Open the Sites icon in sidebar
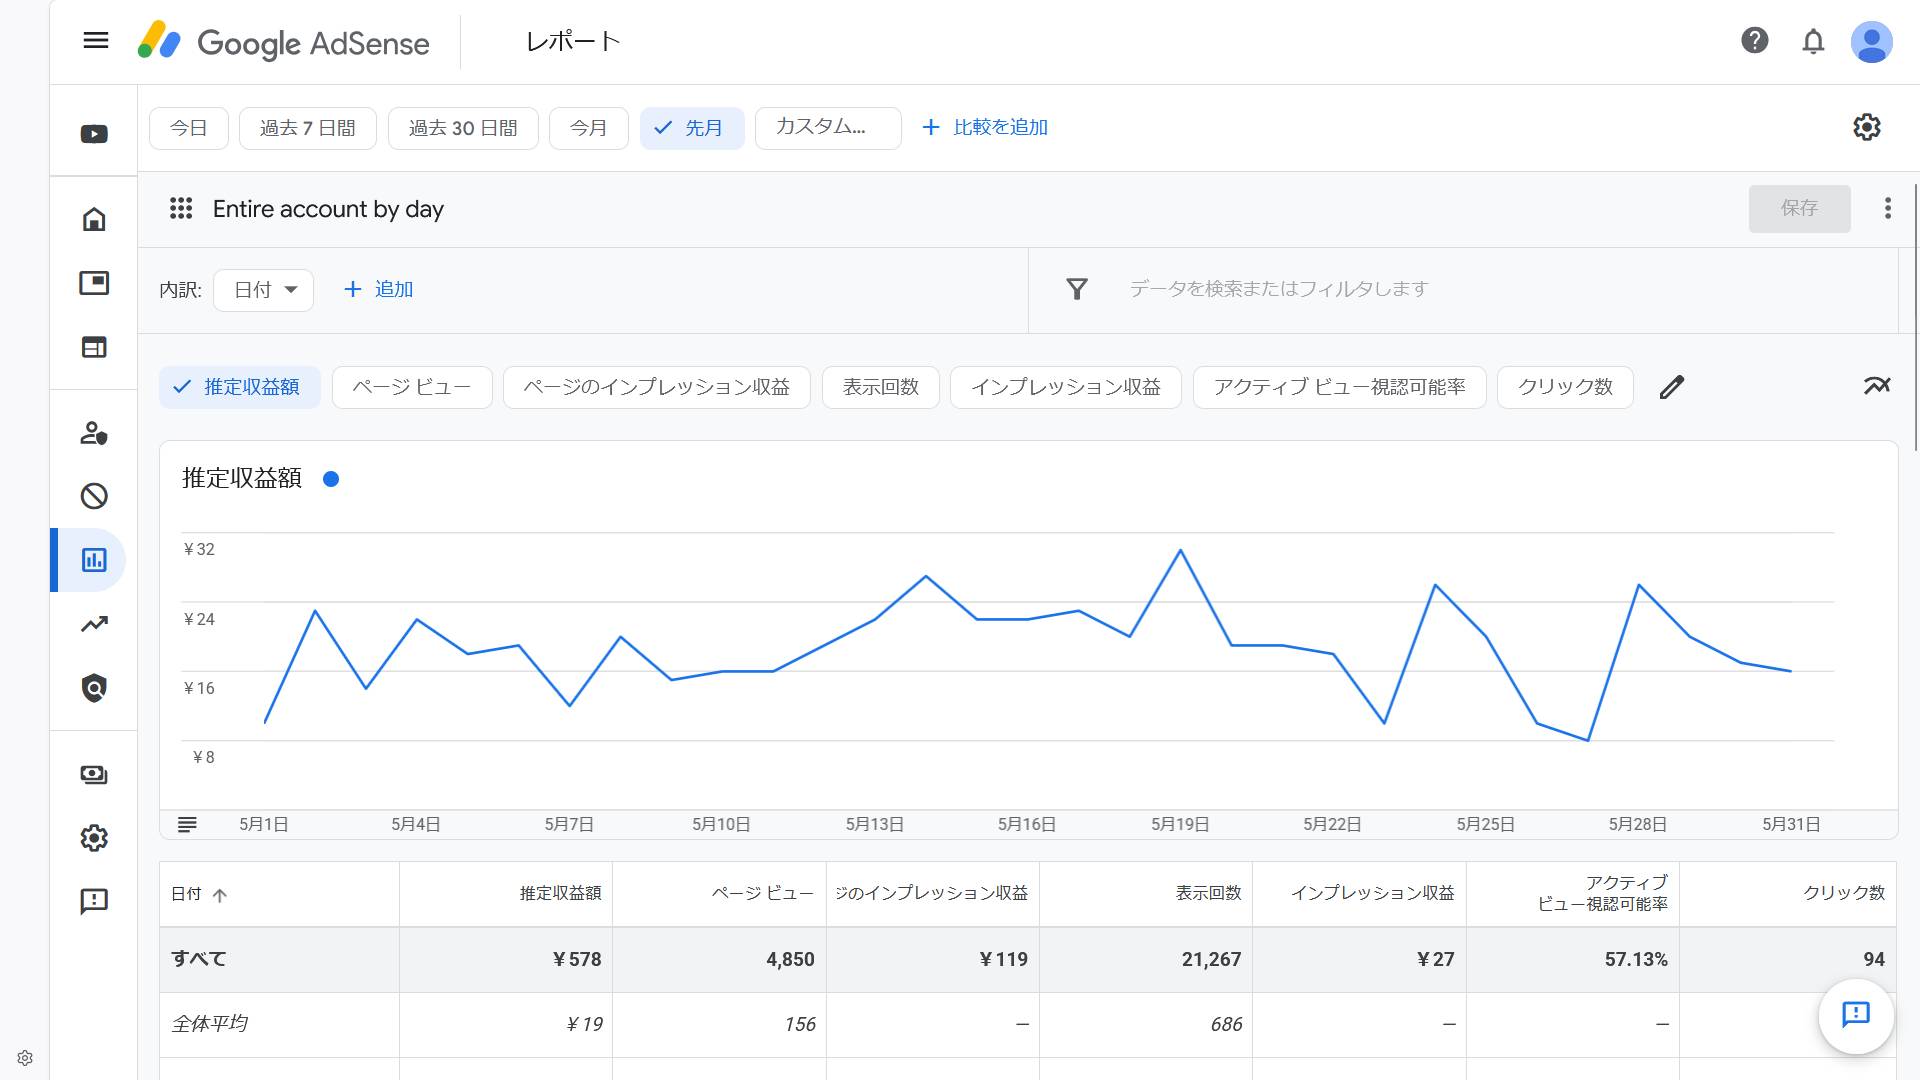This screenshot has height=1080, width=1920. [94, 347]
